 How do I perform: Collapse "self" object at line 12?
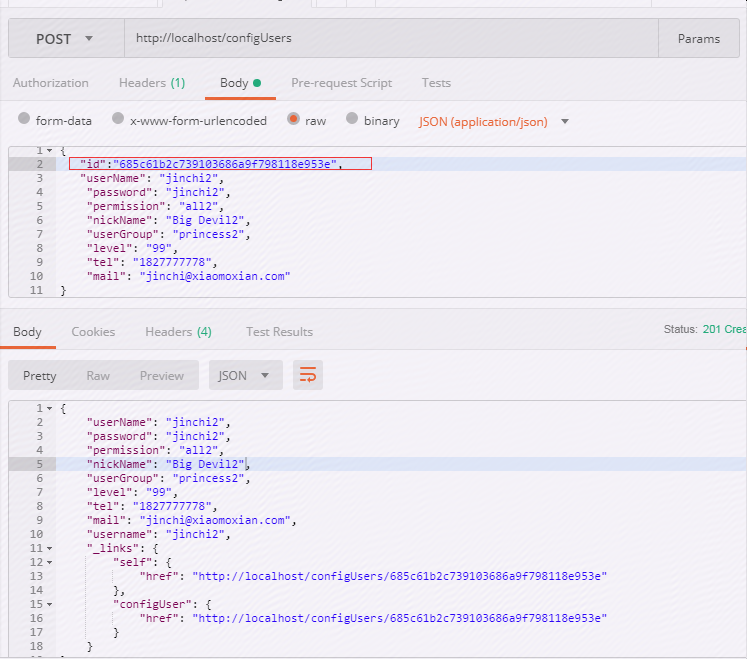[x=50, y=562]
